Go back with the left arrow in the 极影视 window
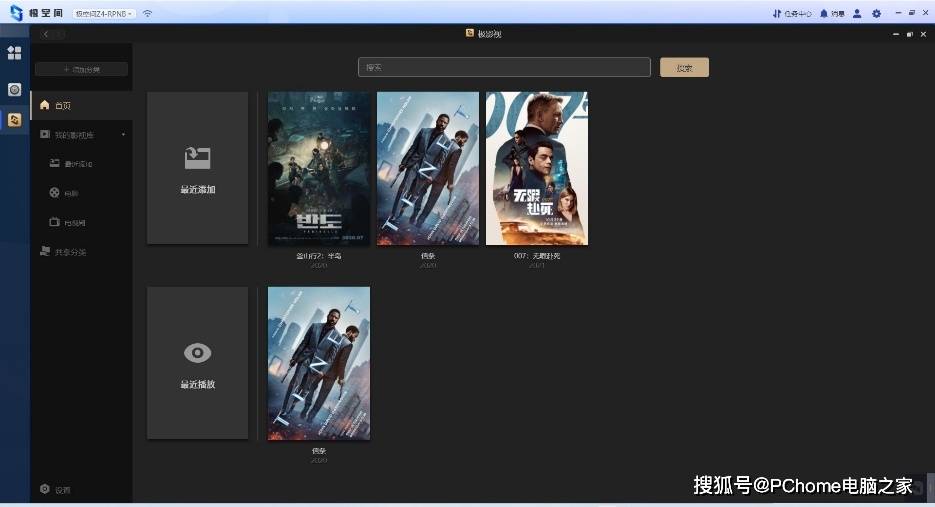 [45, 34]
